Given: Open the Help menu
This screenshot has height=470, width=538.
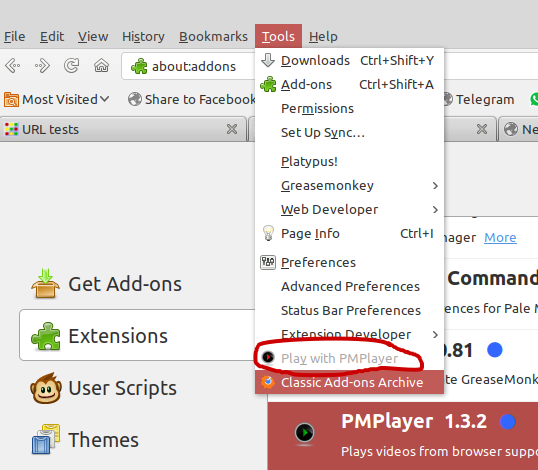Looking at the screenshot, I should (323, 36).
